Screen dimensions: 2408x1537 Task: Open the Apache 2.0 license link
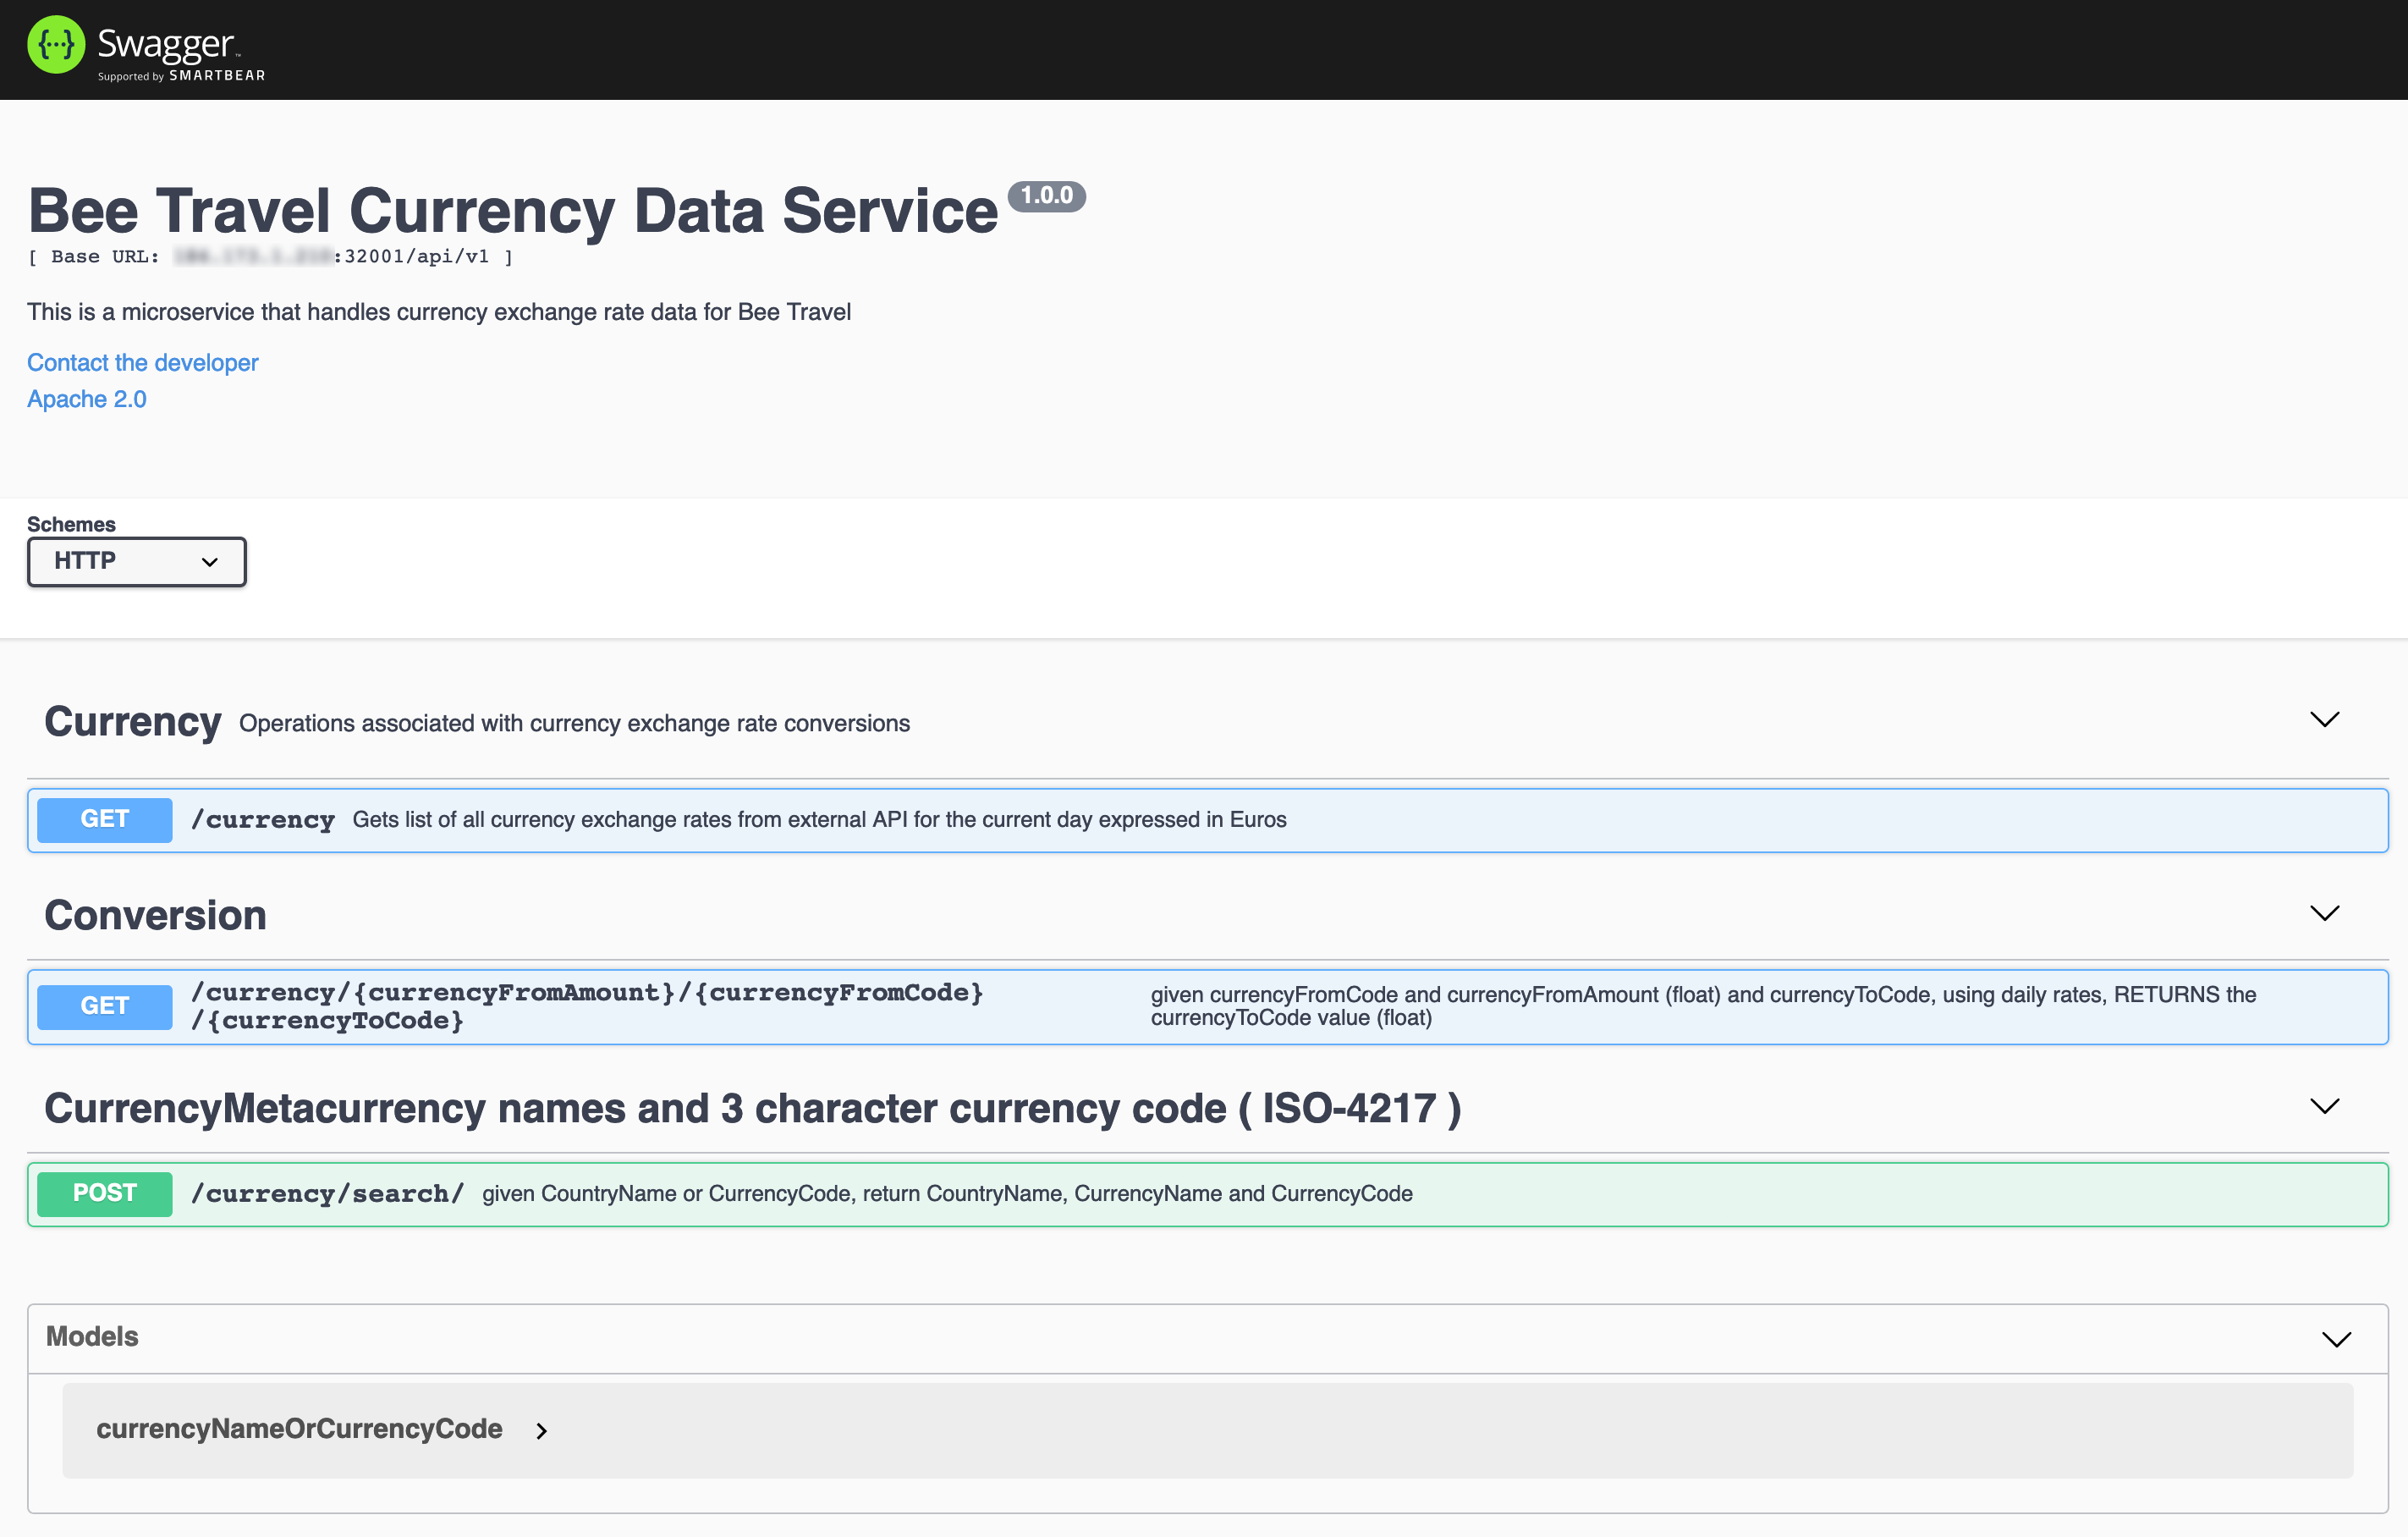(86, 399)
